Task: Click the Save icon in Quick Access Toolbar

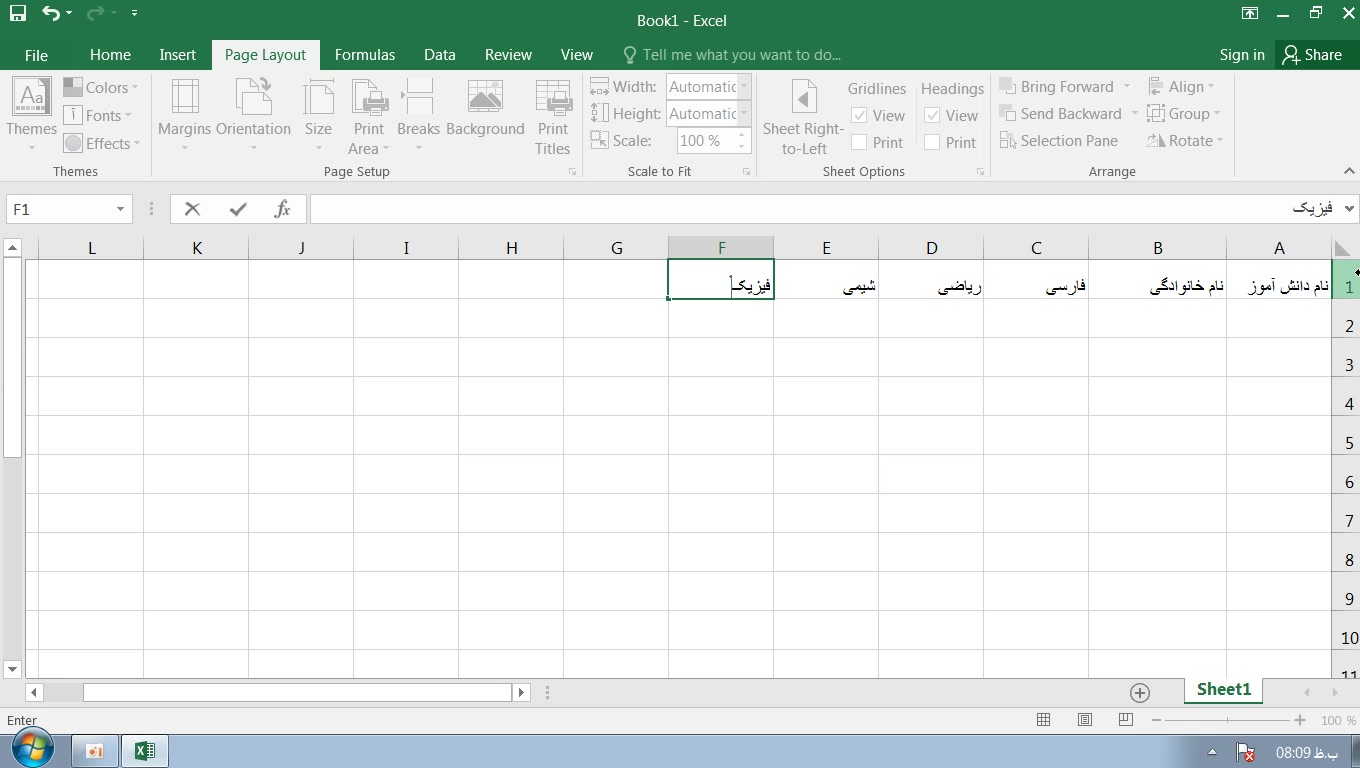Action: [18, 13]
